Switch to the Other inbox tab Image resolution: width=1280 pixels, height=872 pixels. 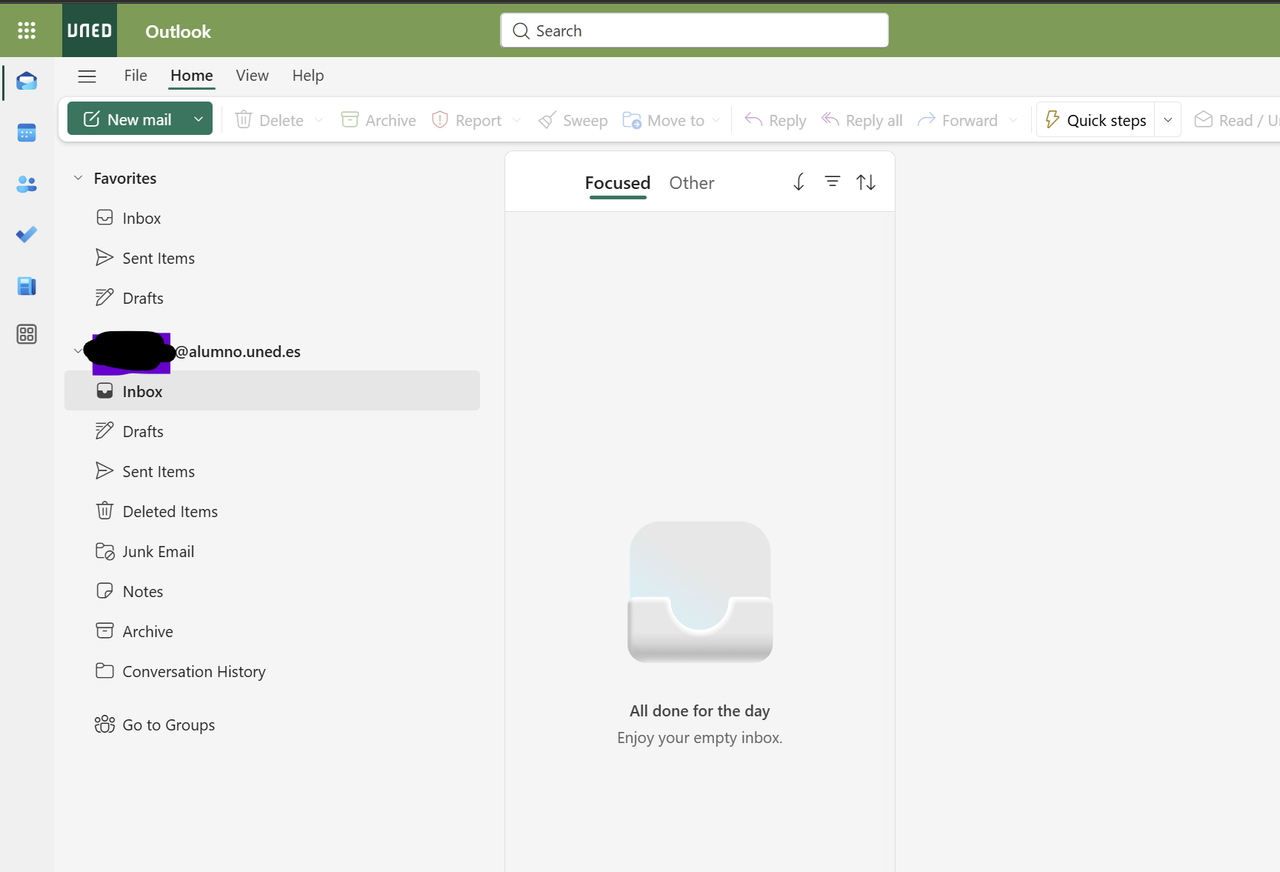(x=692, y=183)
